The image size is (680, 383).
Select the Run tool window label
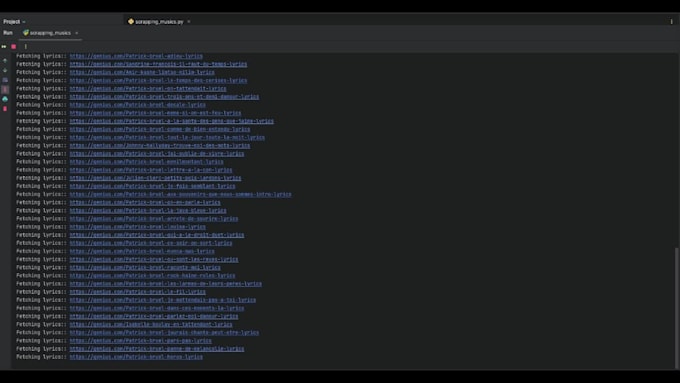[x=8, y=33]
